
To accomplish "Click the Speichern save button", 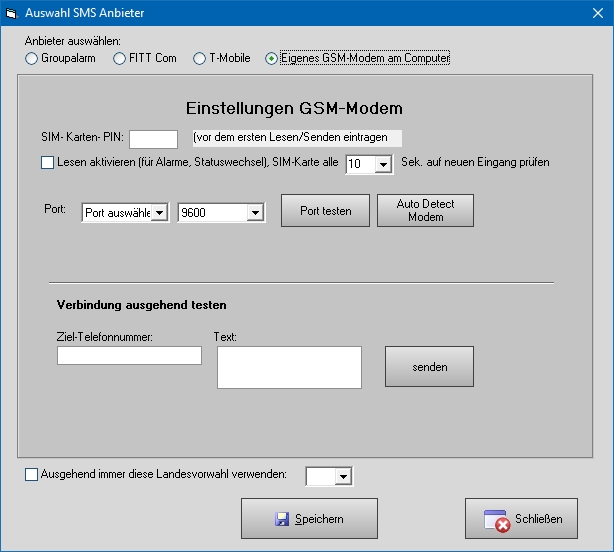I will tap(309, 518).
